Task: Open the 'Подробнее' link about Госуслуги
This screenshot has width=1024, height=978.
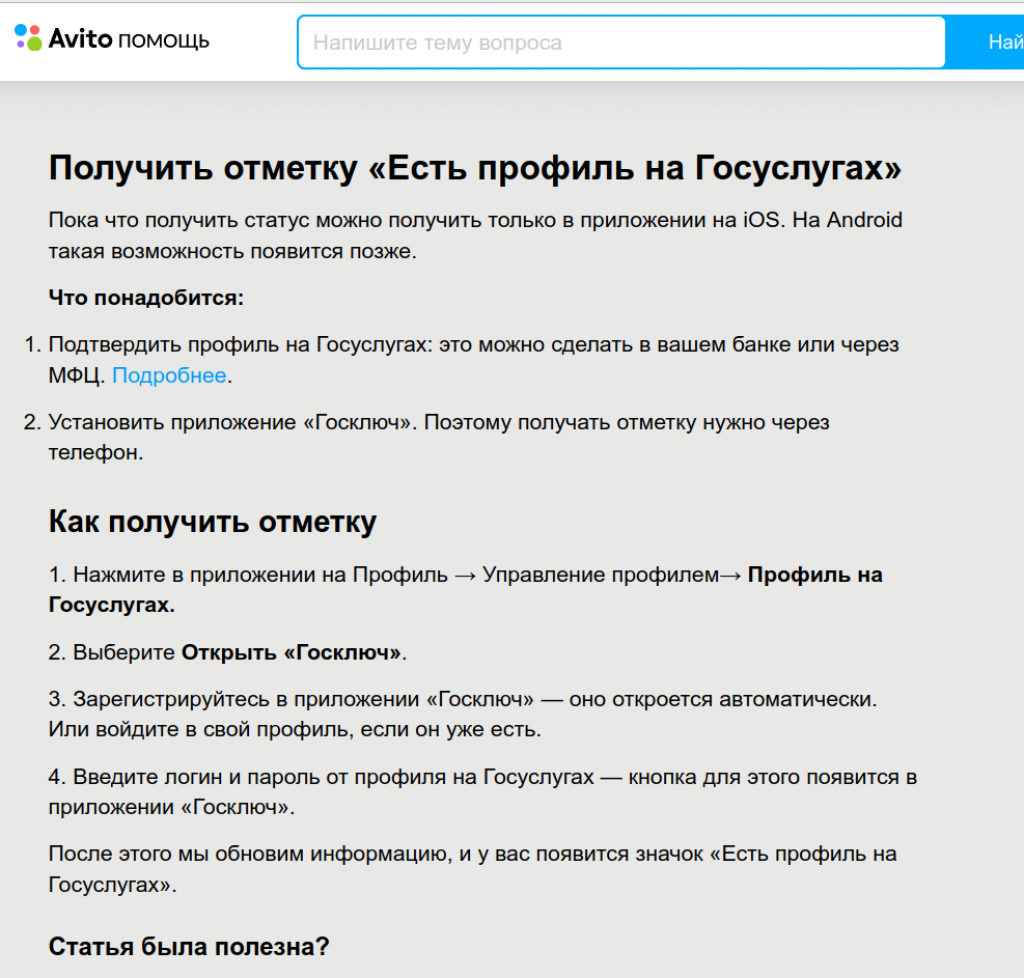Action: point(169,375)
